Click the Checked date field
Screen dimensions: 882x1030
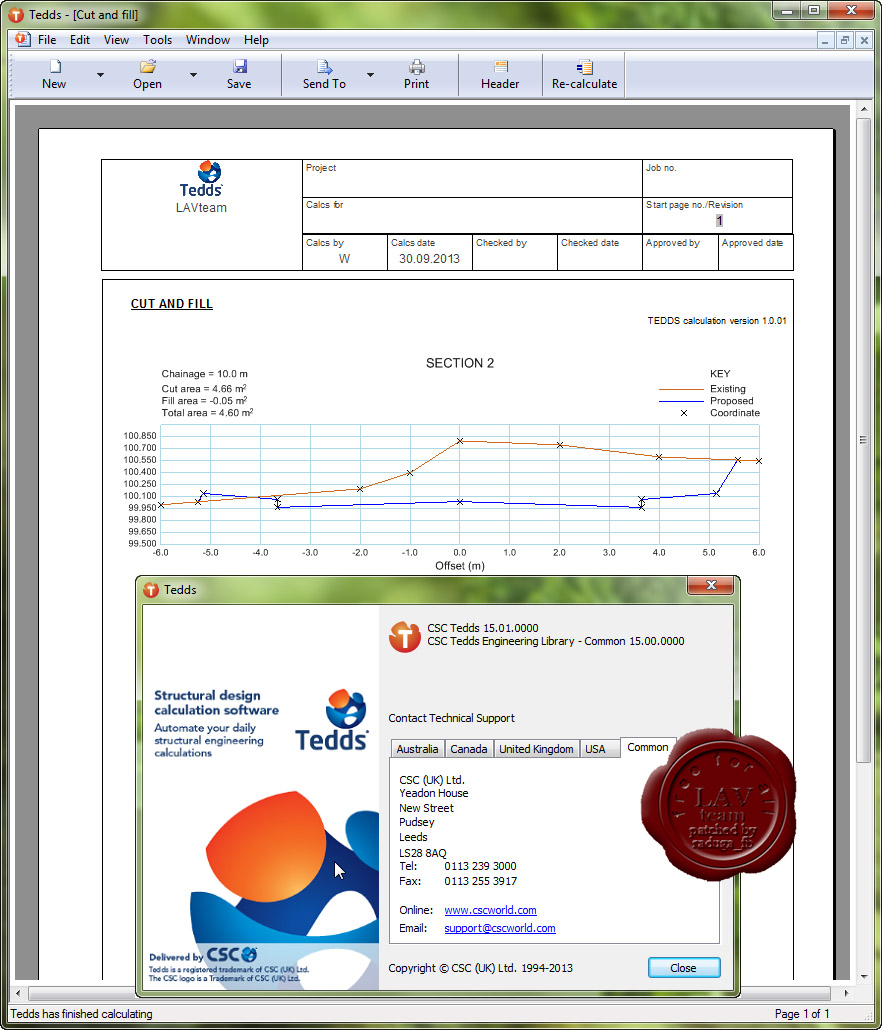(600, 252)
